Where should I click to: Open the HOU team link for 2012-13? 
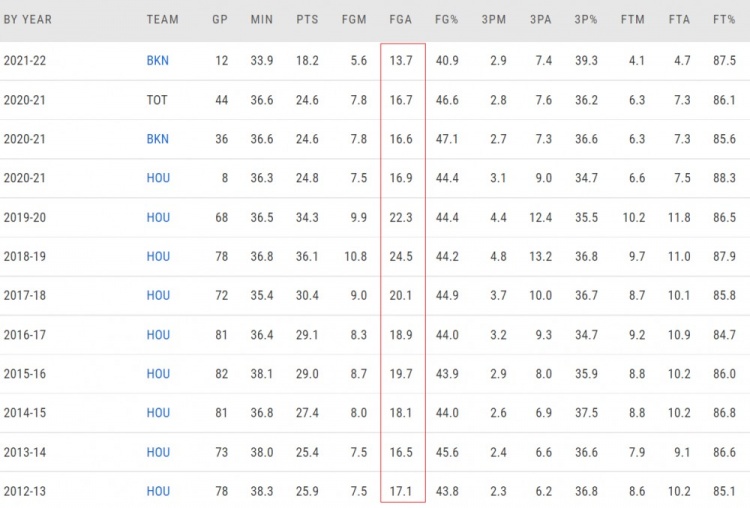[x=158, y=492]
